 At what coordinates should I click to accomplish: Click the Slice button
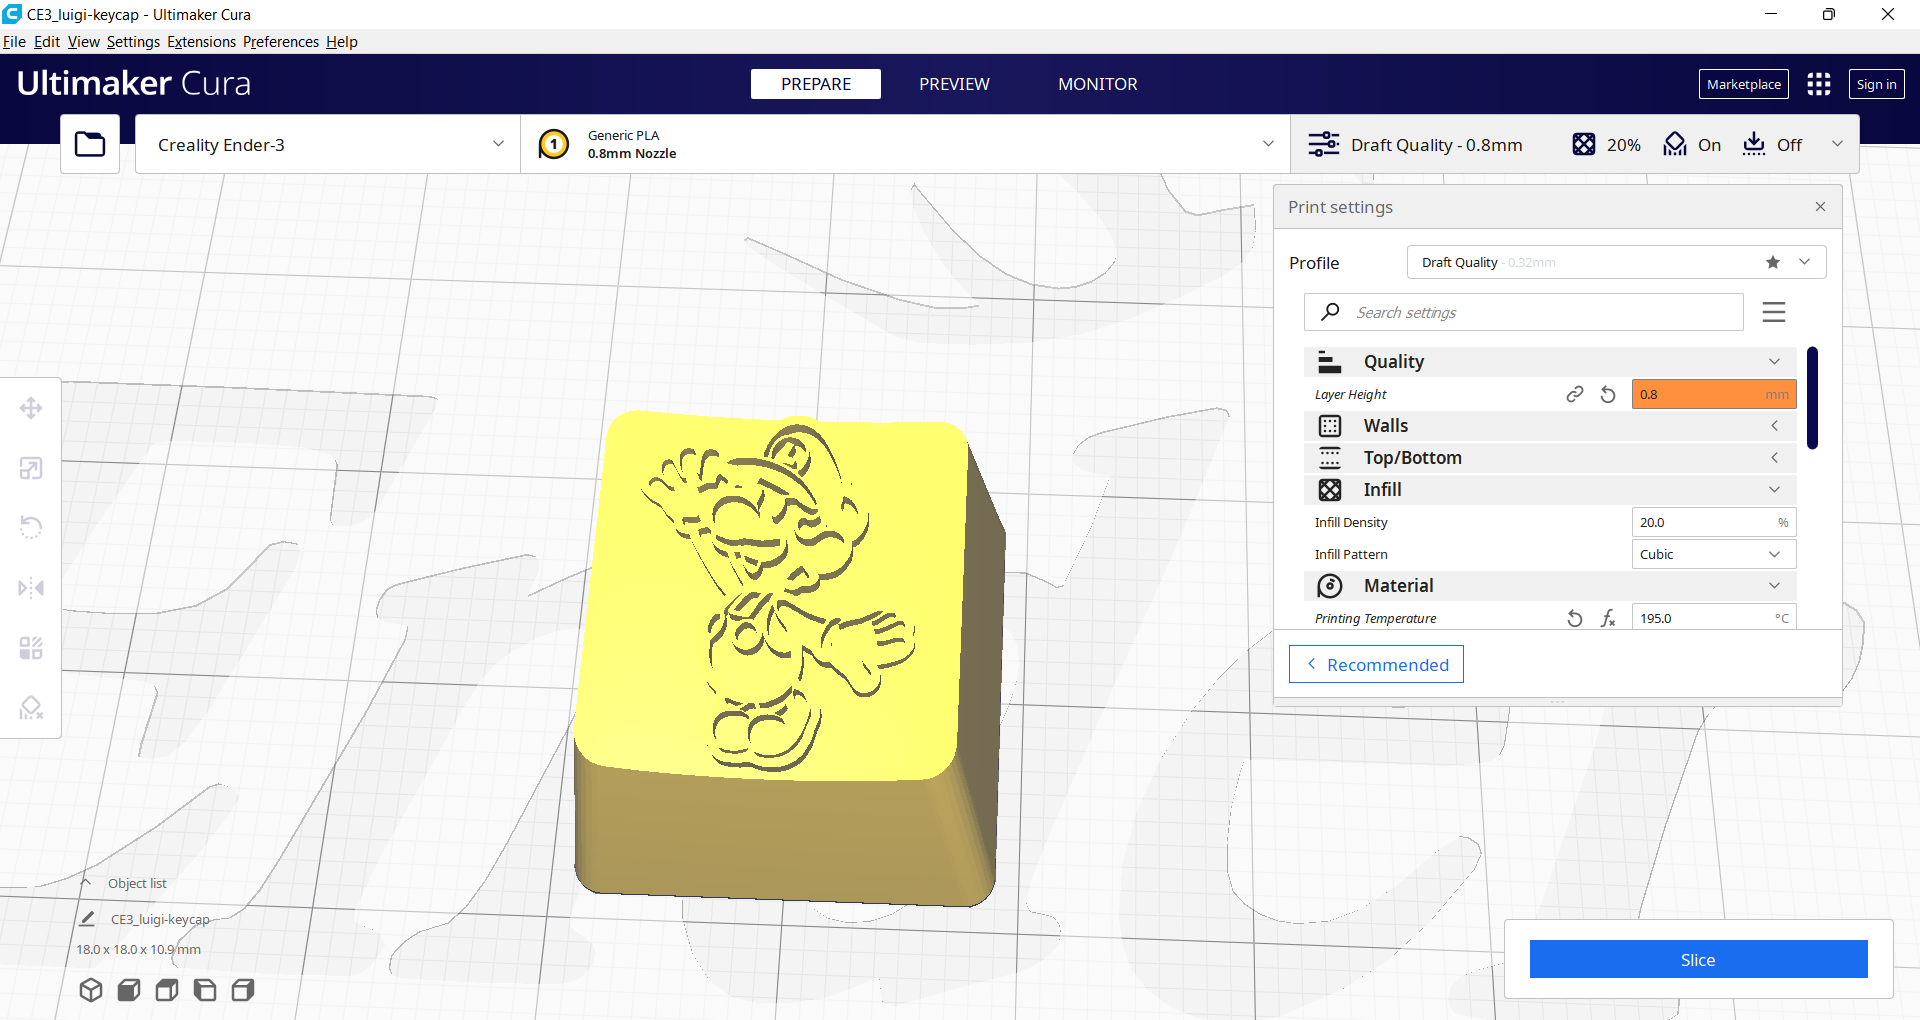pyautogui.click(x=1698, y=959)
